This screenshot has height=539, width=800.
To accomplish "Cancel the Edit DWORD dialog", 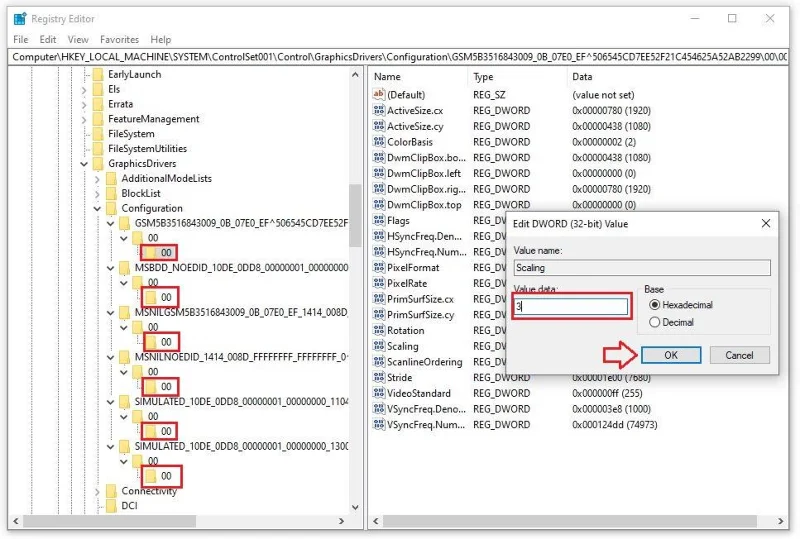I will [739, 355].
